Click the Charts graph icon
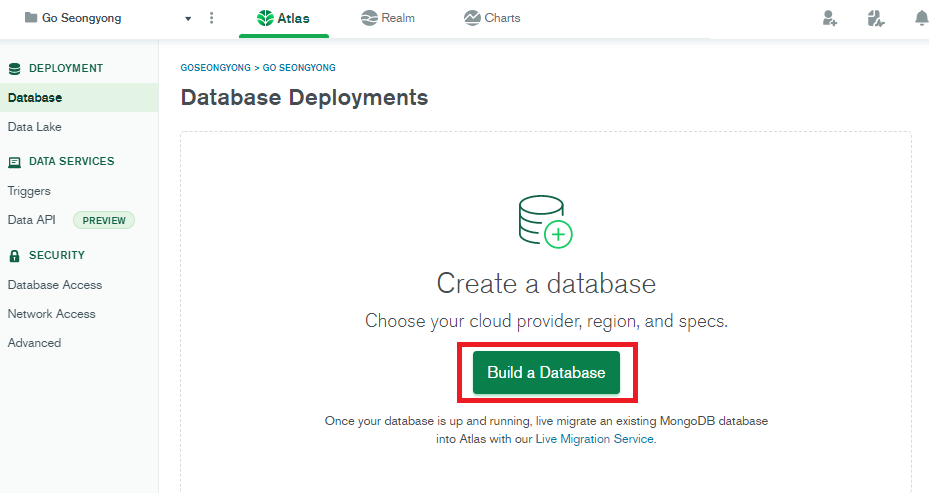929x493 pixels. click(x=472, y=18)
